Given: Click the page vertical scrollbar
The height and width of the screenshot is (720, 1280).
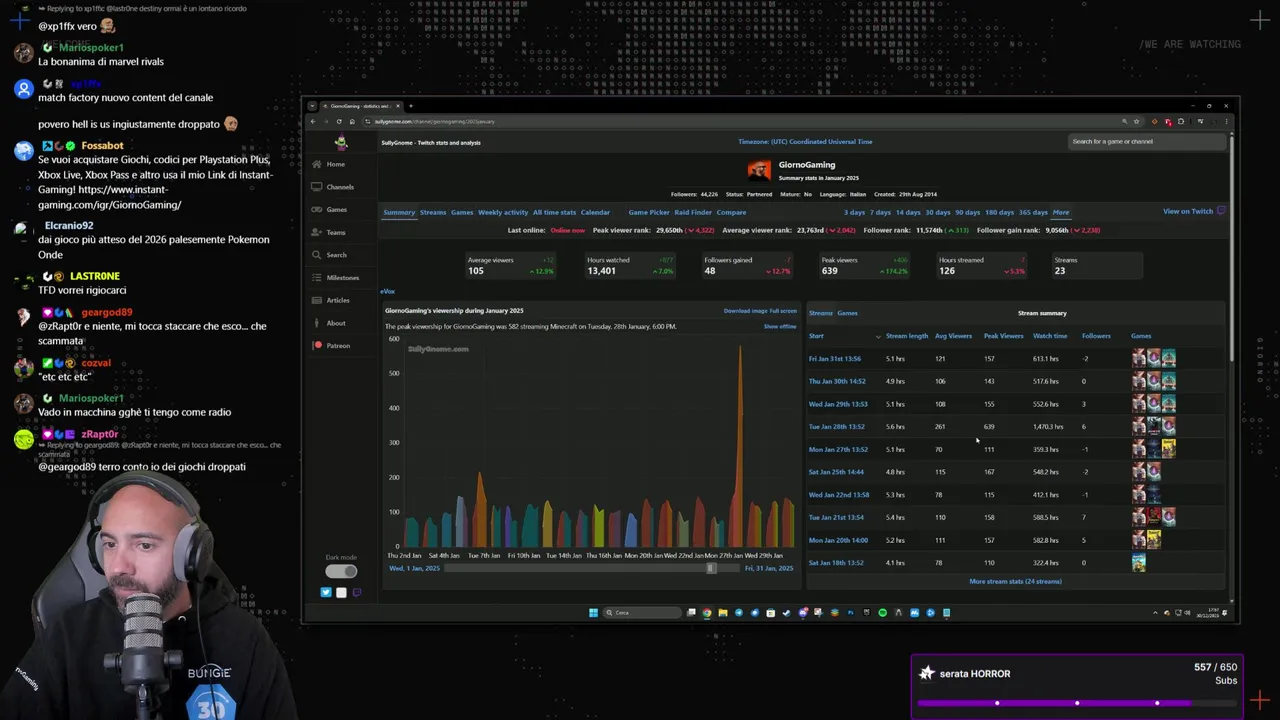Looking at the screenshot, I should [1231, 250].
